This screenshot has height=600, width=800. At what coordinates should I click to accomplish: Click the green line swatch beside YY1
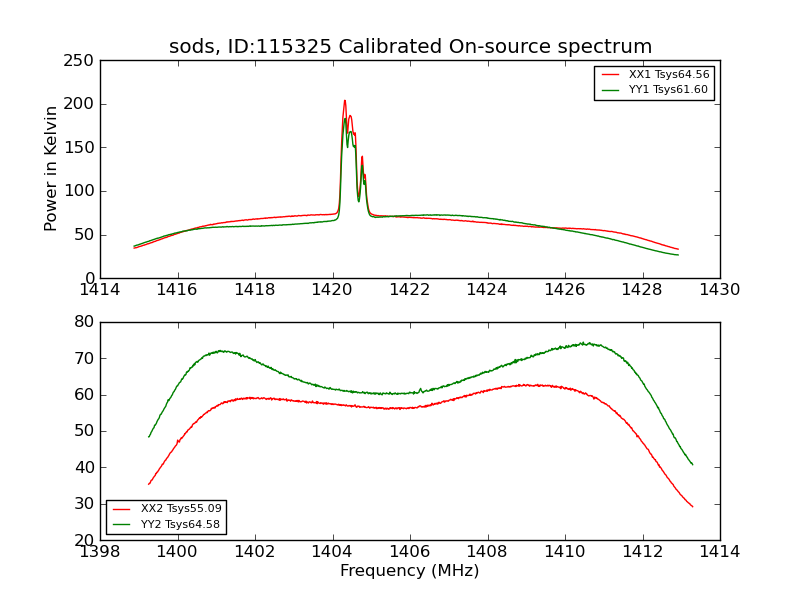pyautogui.click(x=610, y=90)
